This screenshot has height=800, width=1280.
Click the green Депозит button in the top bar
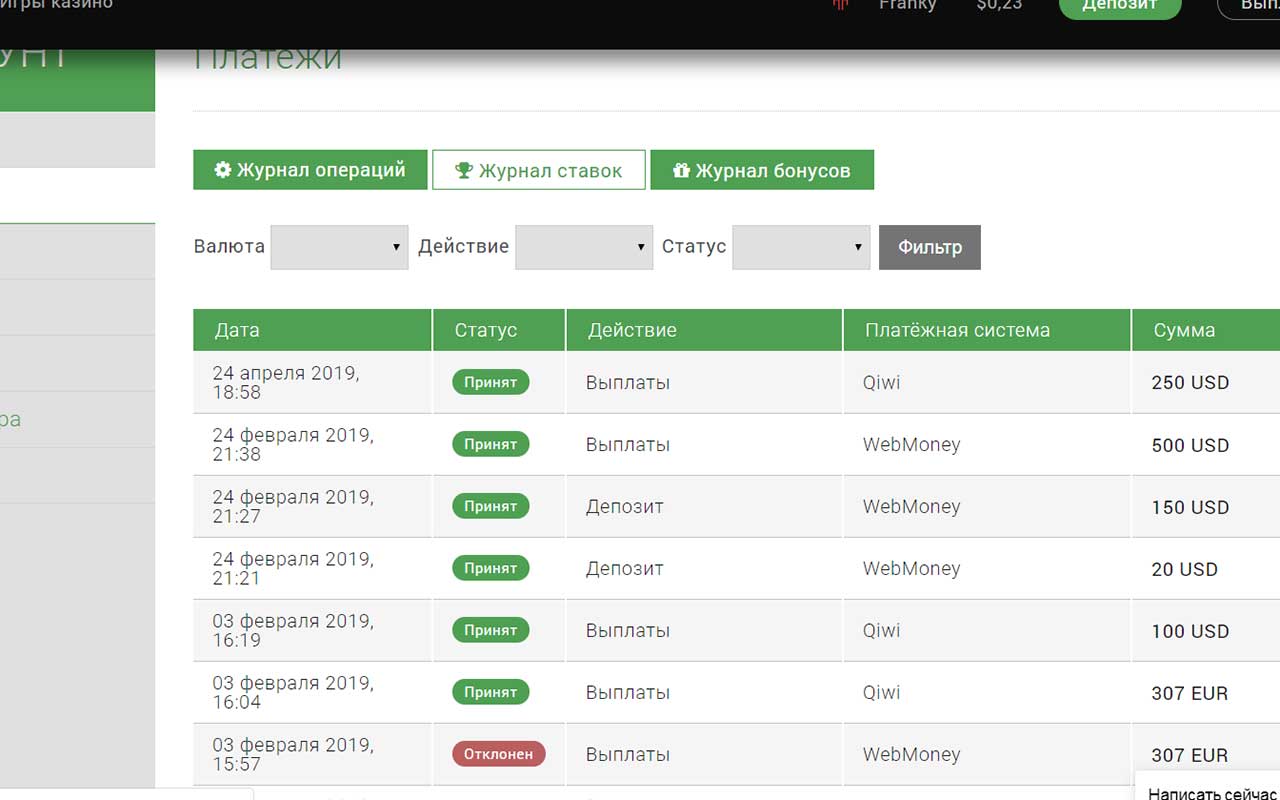[x=1120, y=6]
